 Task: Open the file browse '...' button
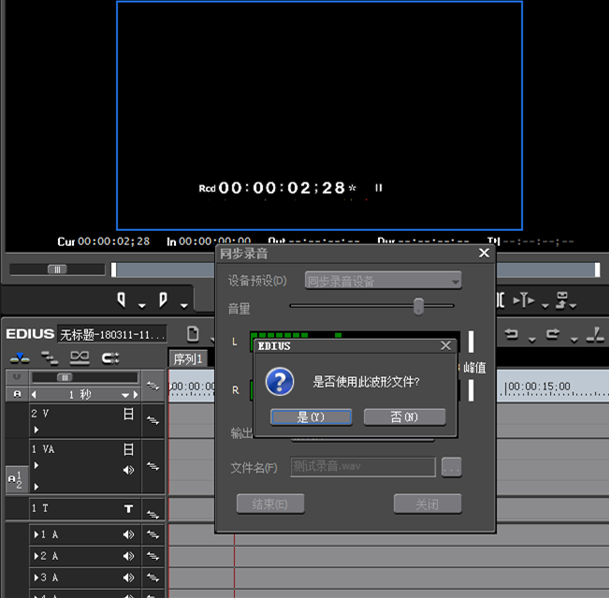pos(451,467)
